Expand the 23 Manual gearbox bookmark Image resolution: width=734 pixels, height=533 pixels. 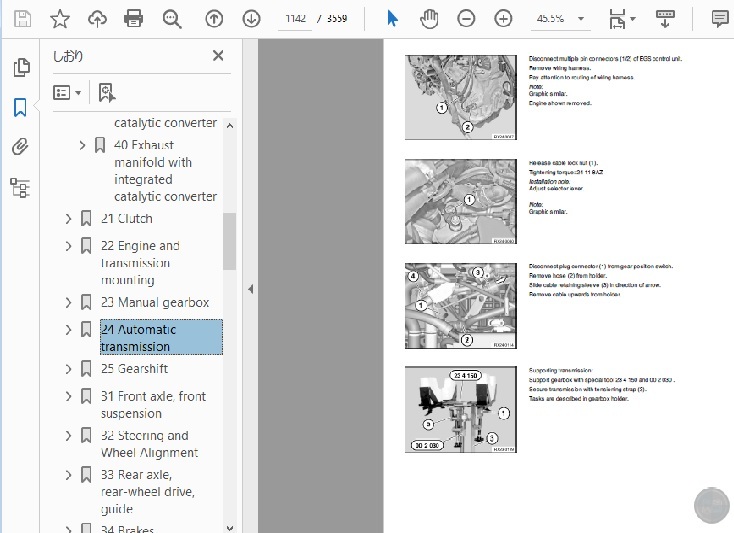(68, 303)
